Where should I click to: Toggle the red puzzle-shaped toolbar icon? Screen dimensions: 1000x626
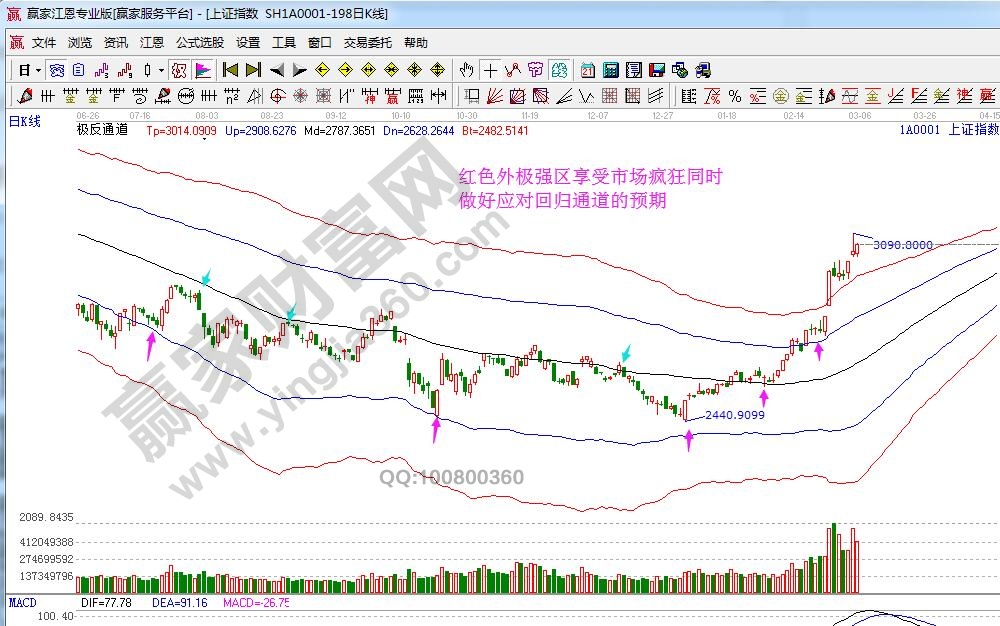(x=179, y=70)
